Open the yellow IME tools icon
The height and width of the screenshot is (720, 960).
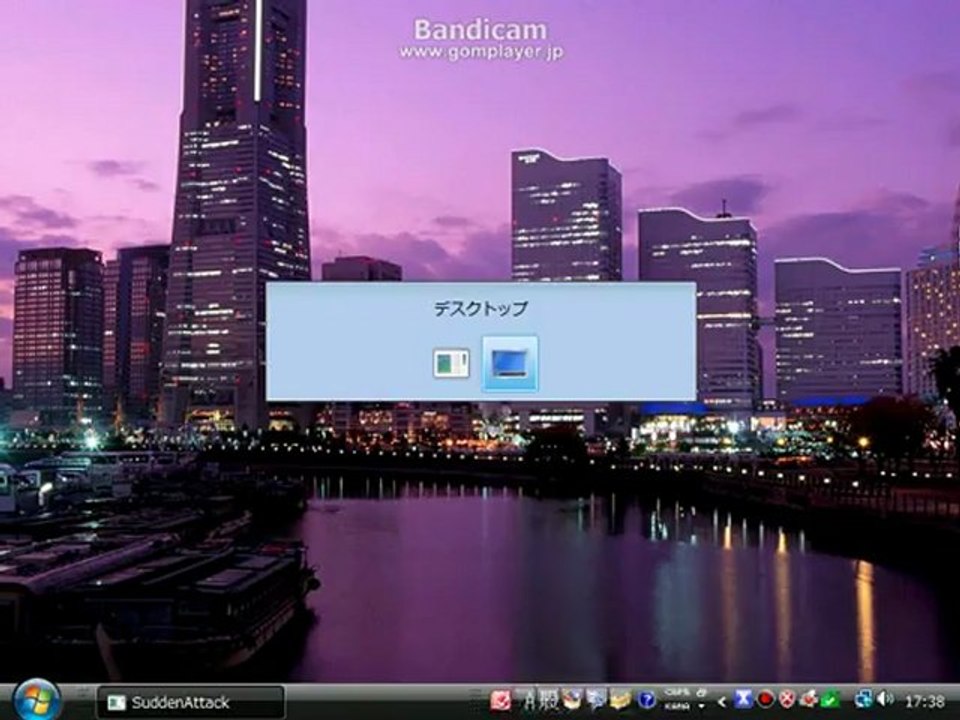tap(620, 700)
